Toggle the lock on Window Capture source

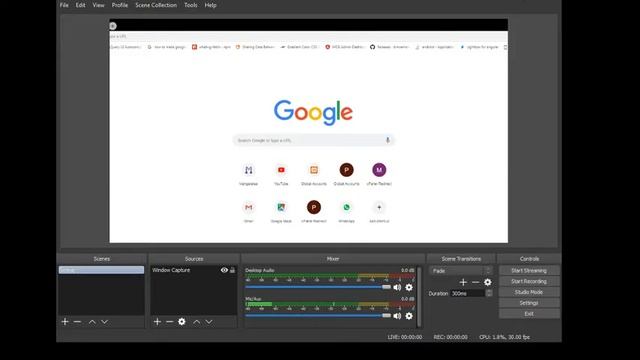coord(233,270)
